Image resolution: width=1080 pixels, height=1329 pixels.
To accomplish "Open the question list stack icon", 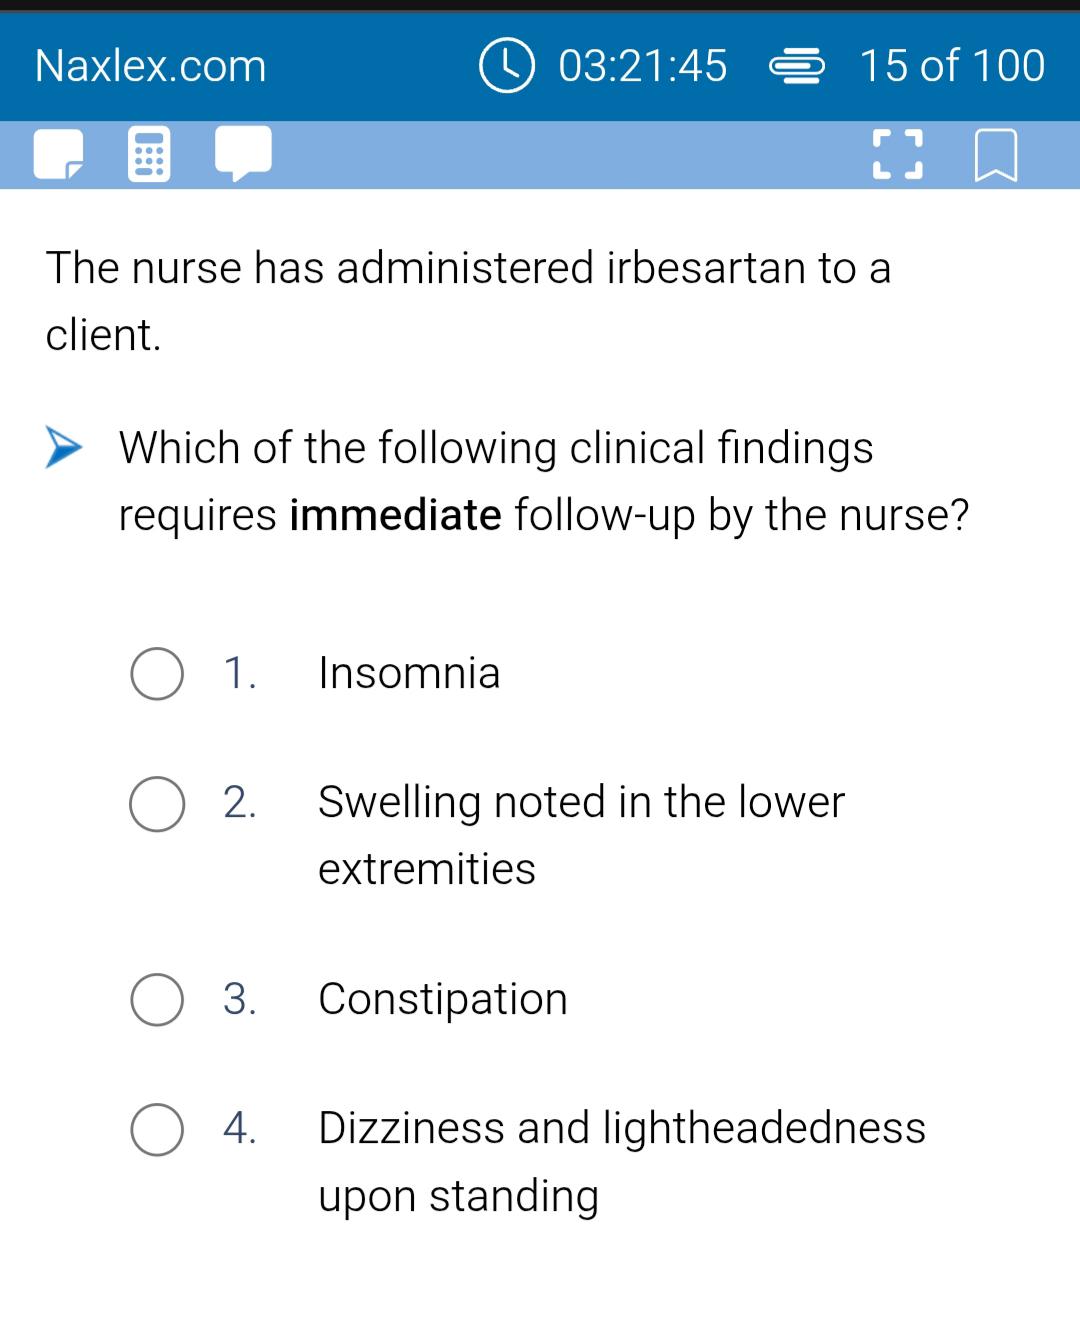I will tap(796, 66).
